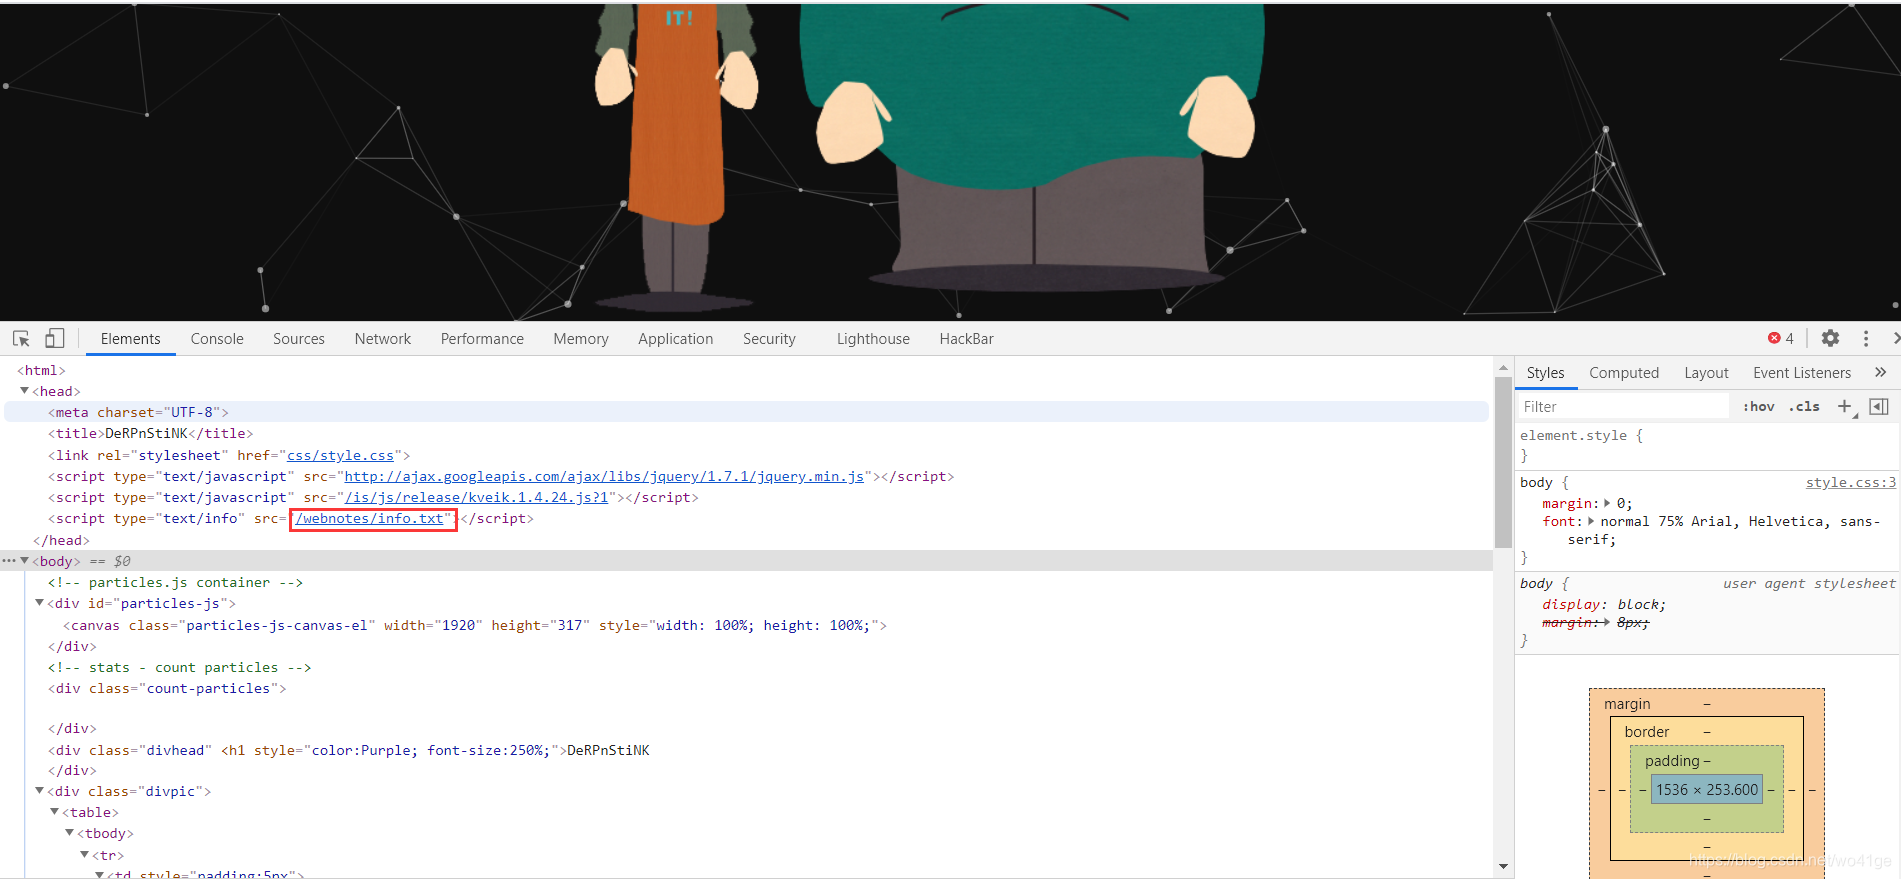The height and width of the screenshot is (879, 1901).
Task: Select the count-particles div line
Action: pyautogui.click(x=167, y=688)
